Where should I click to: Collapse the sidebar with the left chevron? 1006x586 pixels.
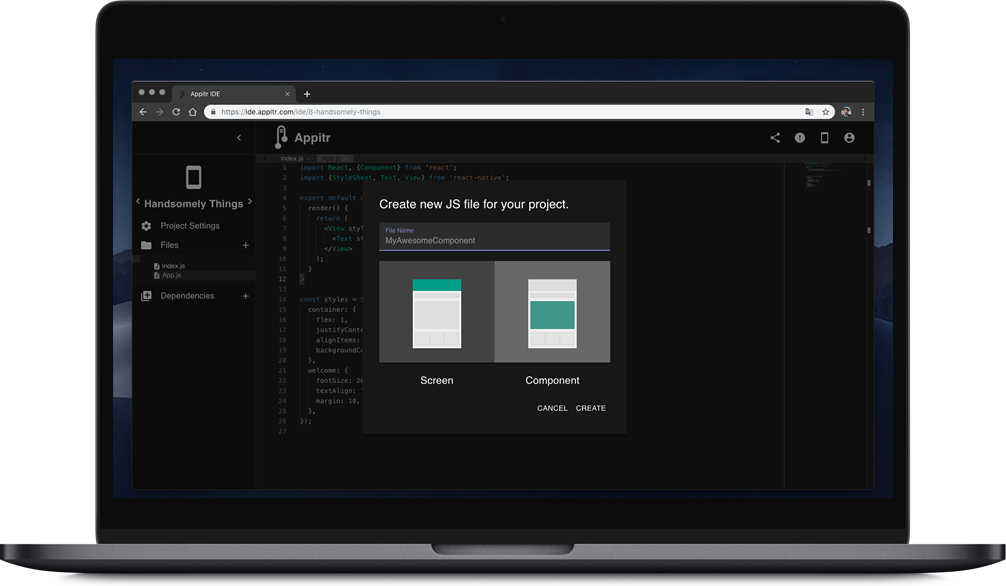(239, 138)
